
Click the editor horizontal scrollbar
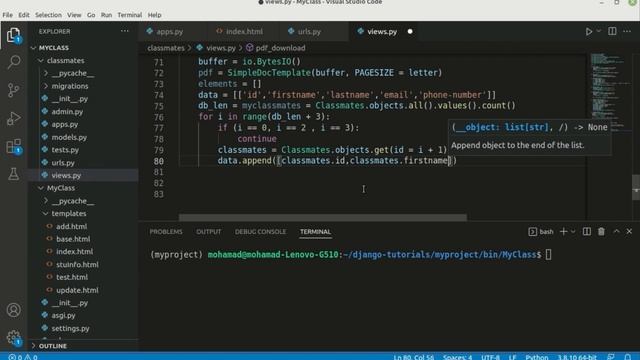pos(322,218)
